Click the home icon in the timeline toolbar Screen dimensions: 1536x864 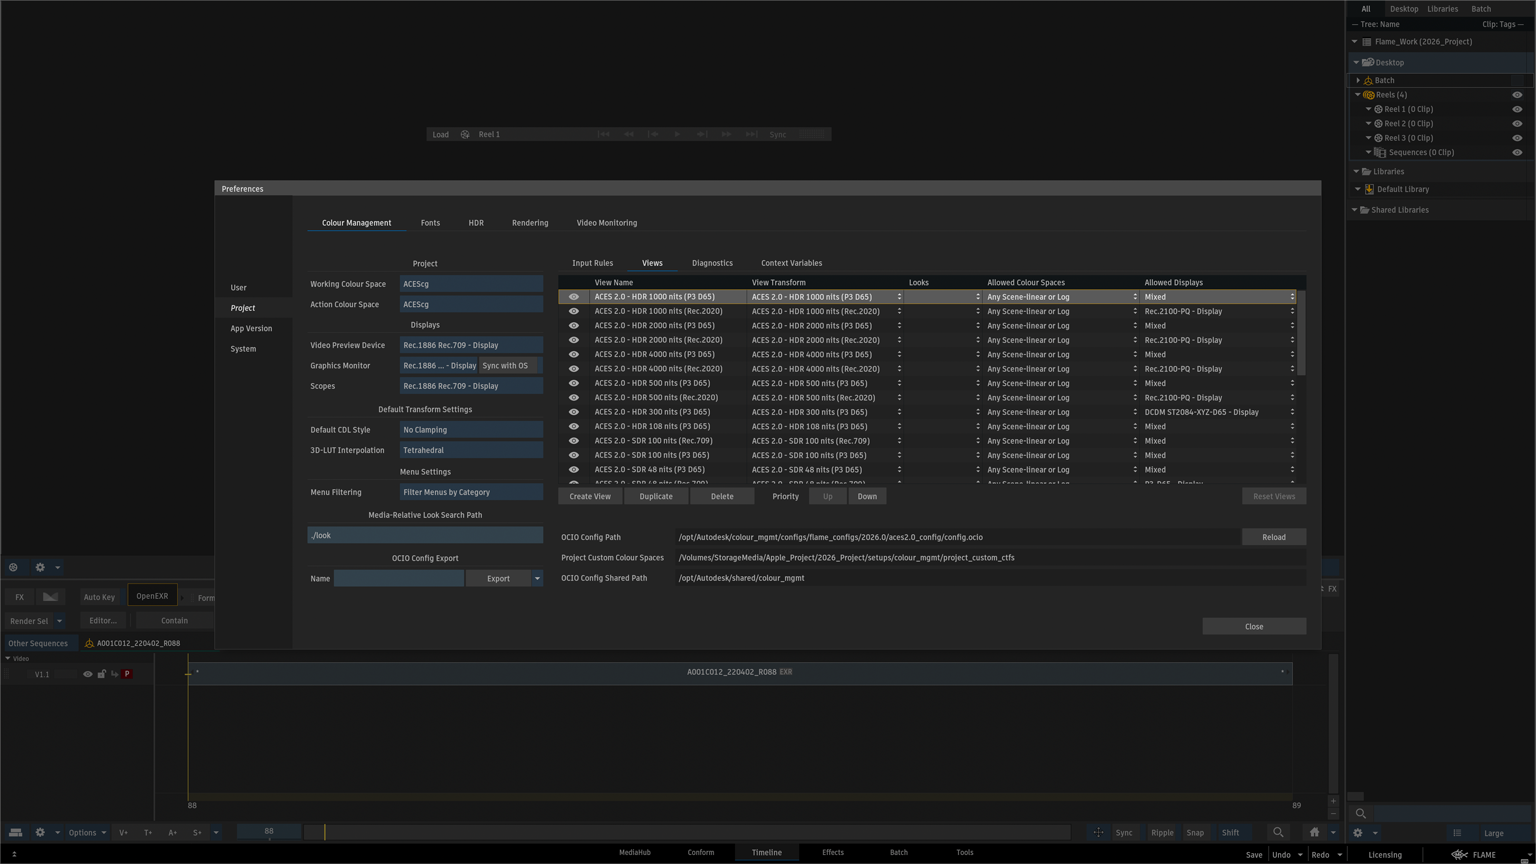pyautogui.click(x=1314, y=832)
